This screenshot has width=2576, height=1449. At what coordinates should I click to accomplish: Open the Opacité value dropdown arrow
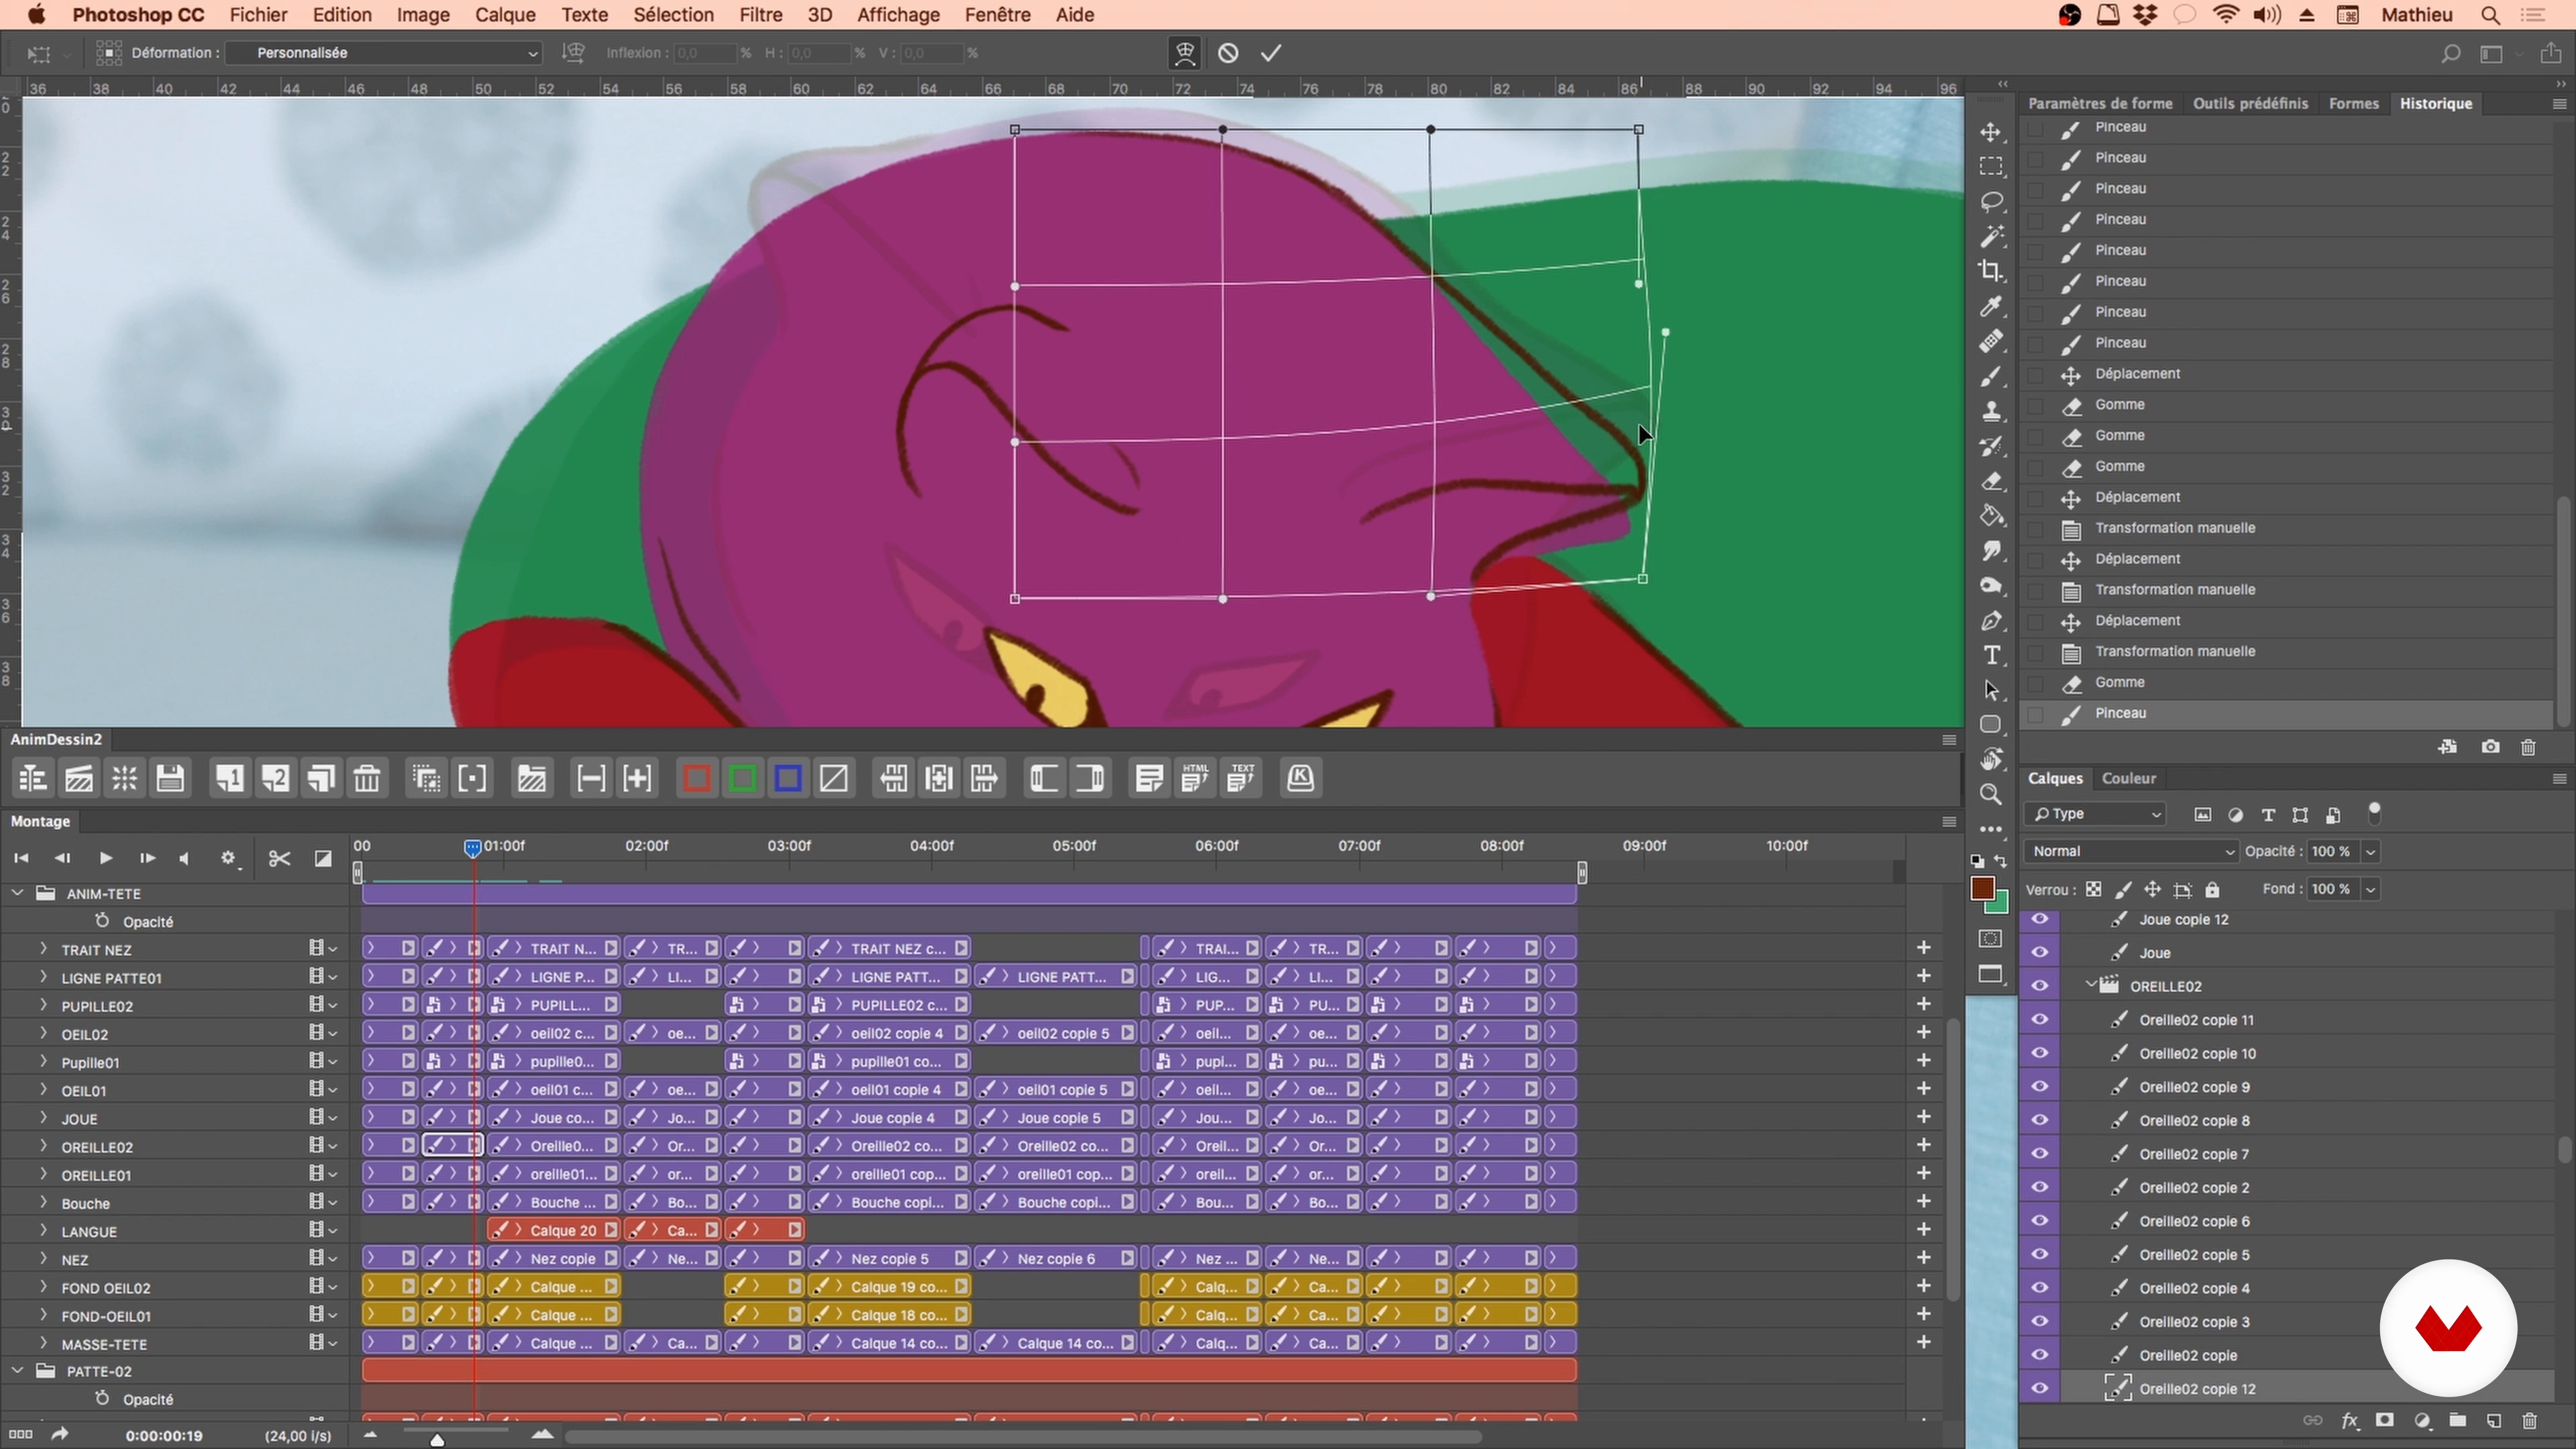(2370, 851)
